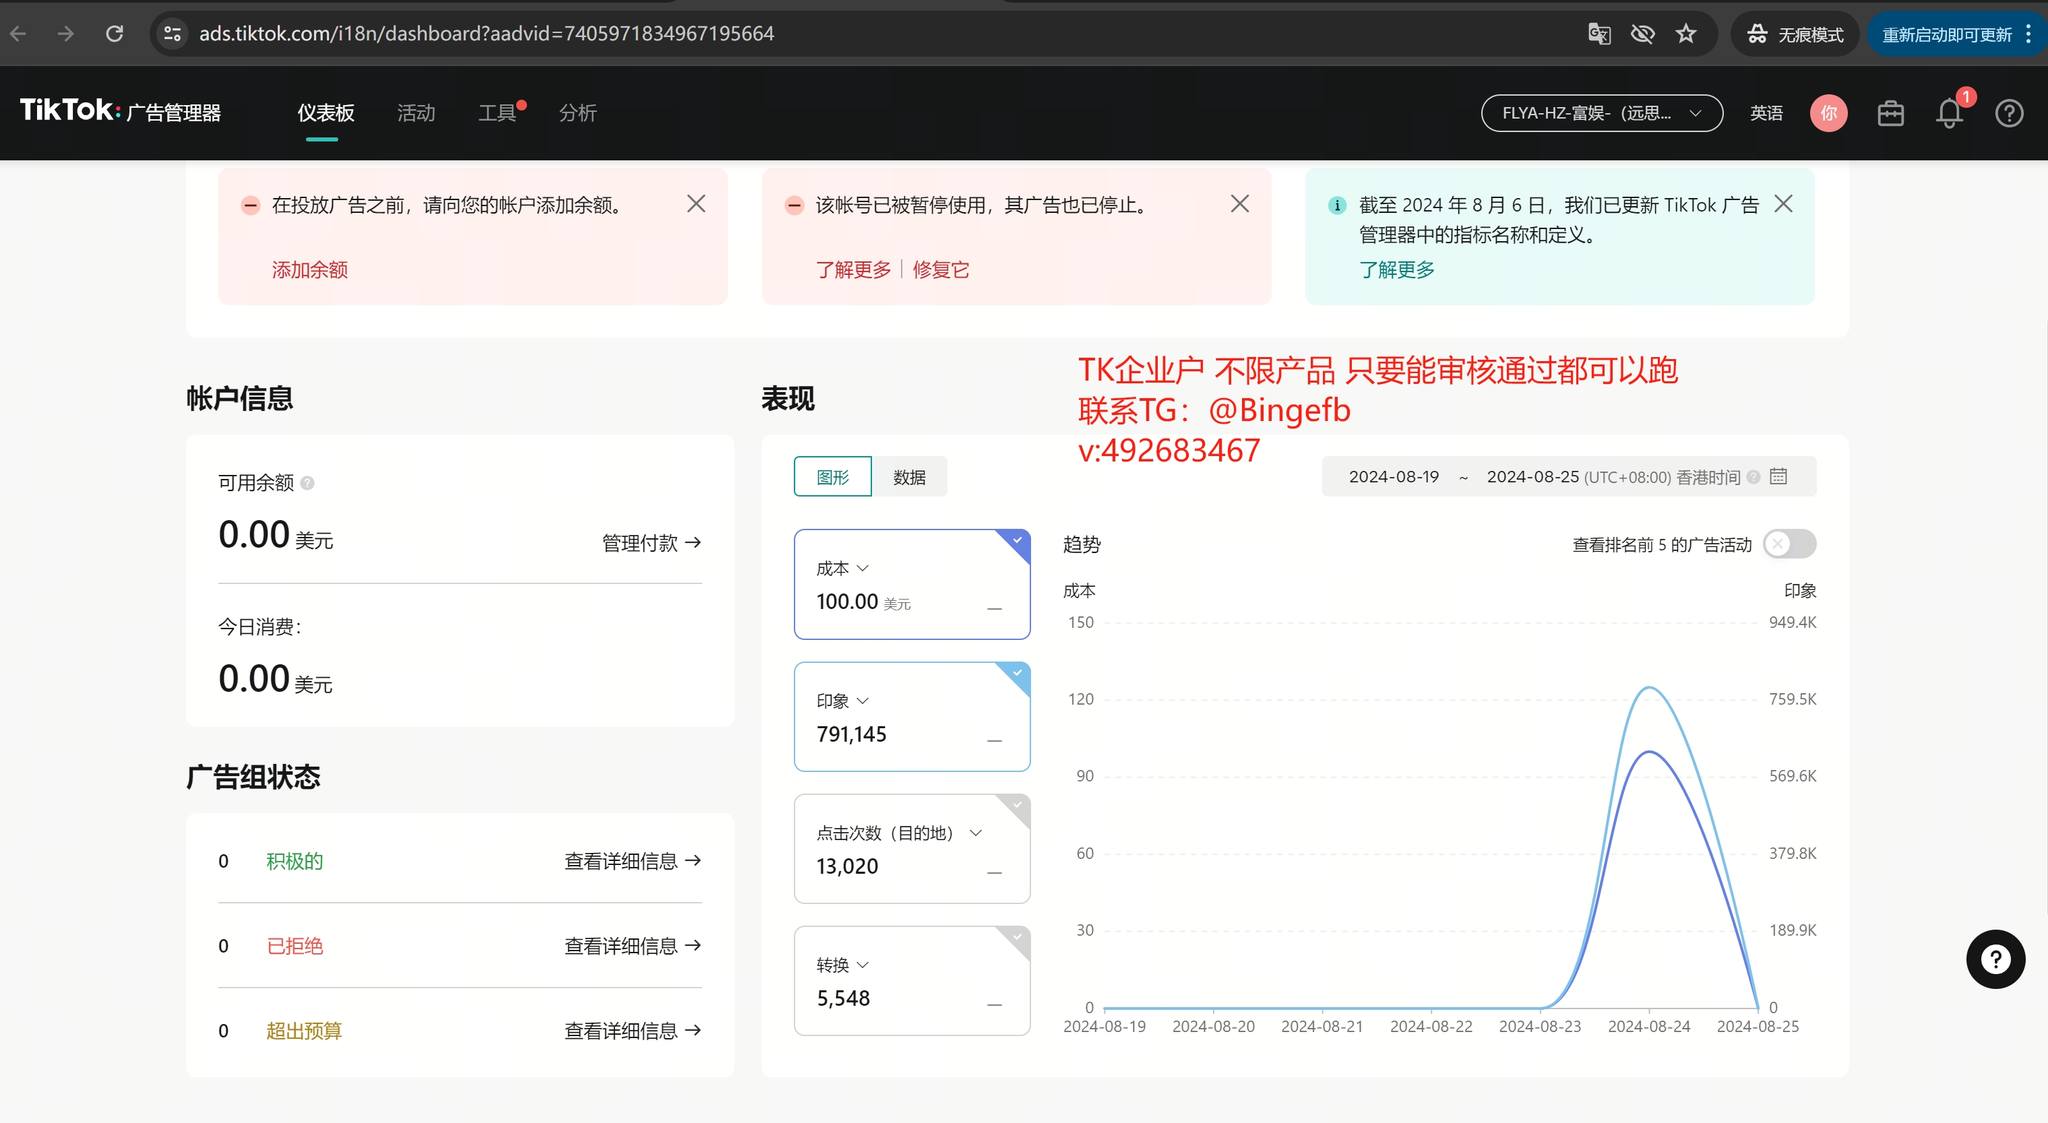Viewport: 2048px width, 1123px height.
Task: Open notifications bell
Action: [1949, 113]
